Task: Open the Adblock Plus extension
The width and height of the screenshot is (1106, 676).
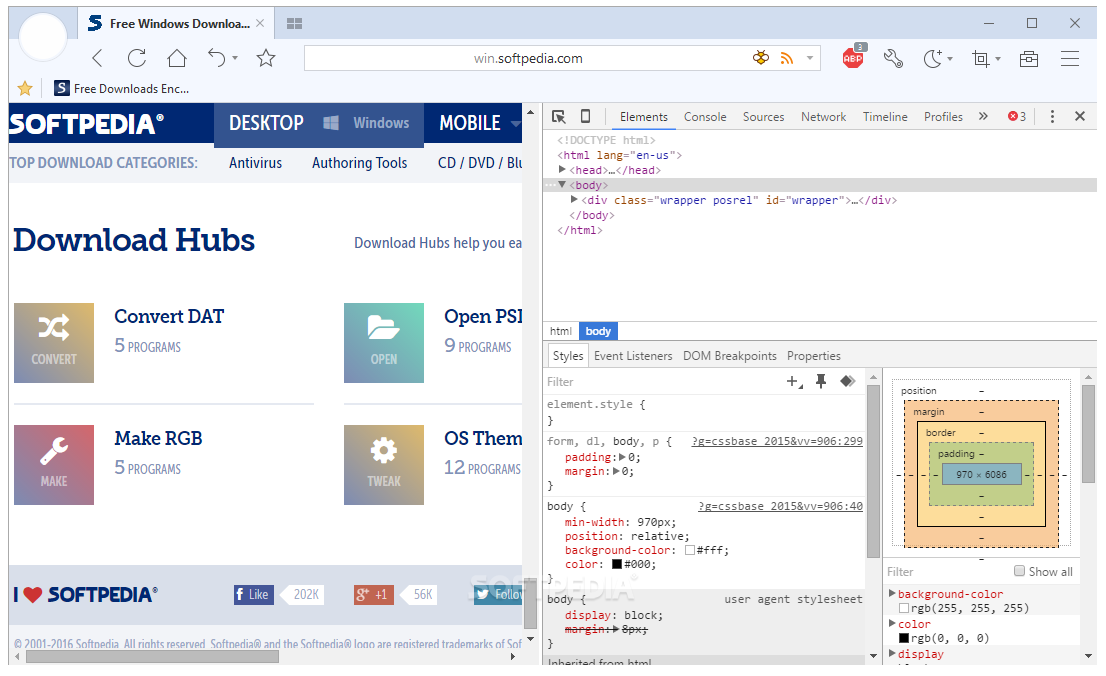Action: (853, 57)
